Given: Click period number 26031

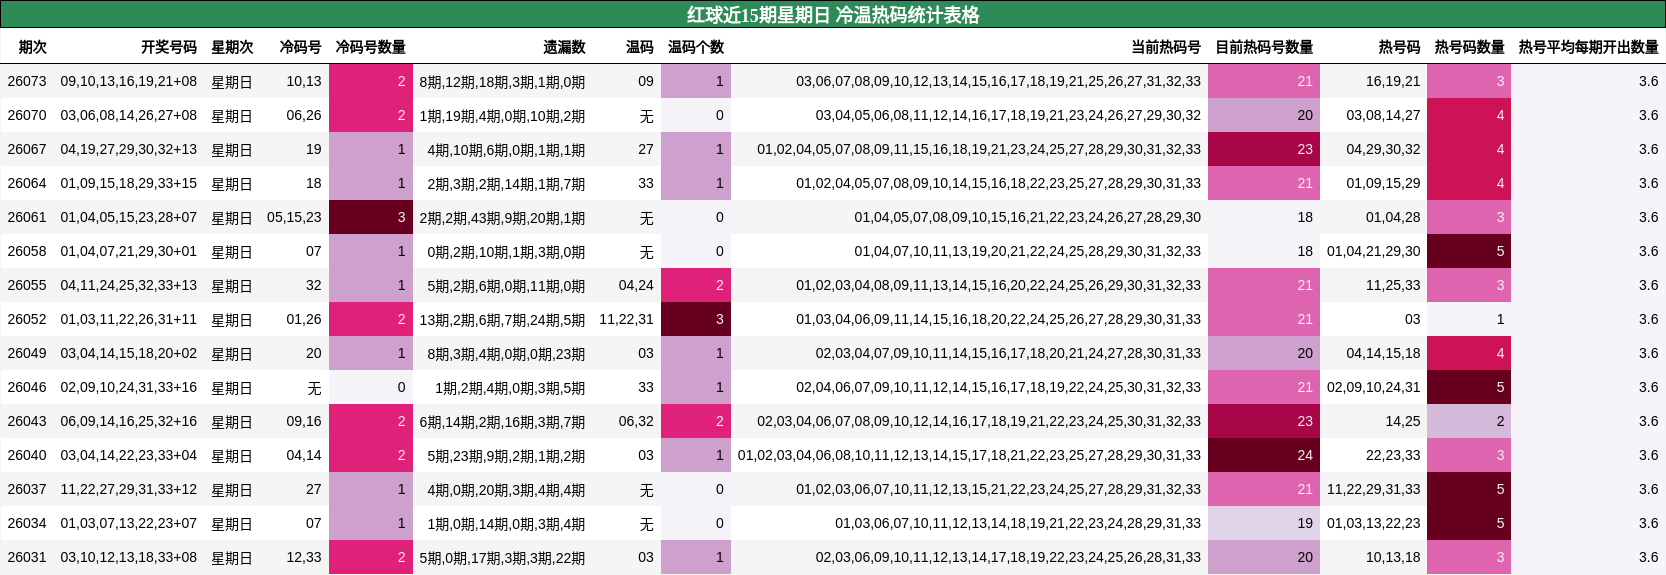Looking at the screenshot, I should click(x=27, y=557).
